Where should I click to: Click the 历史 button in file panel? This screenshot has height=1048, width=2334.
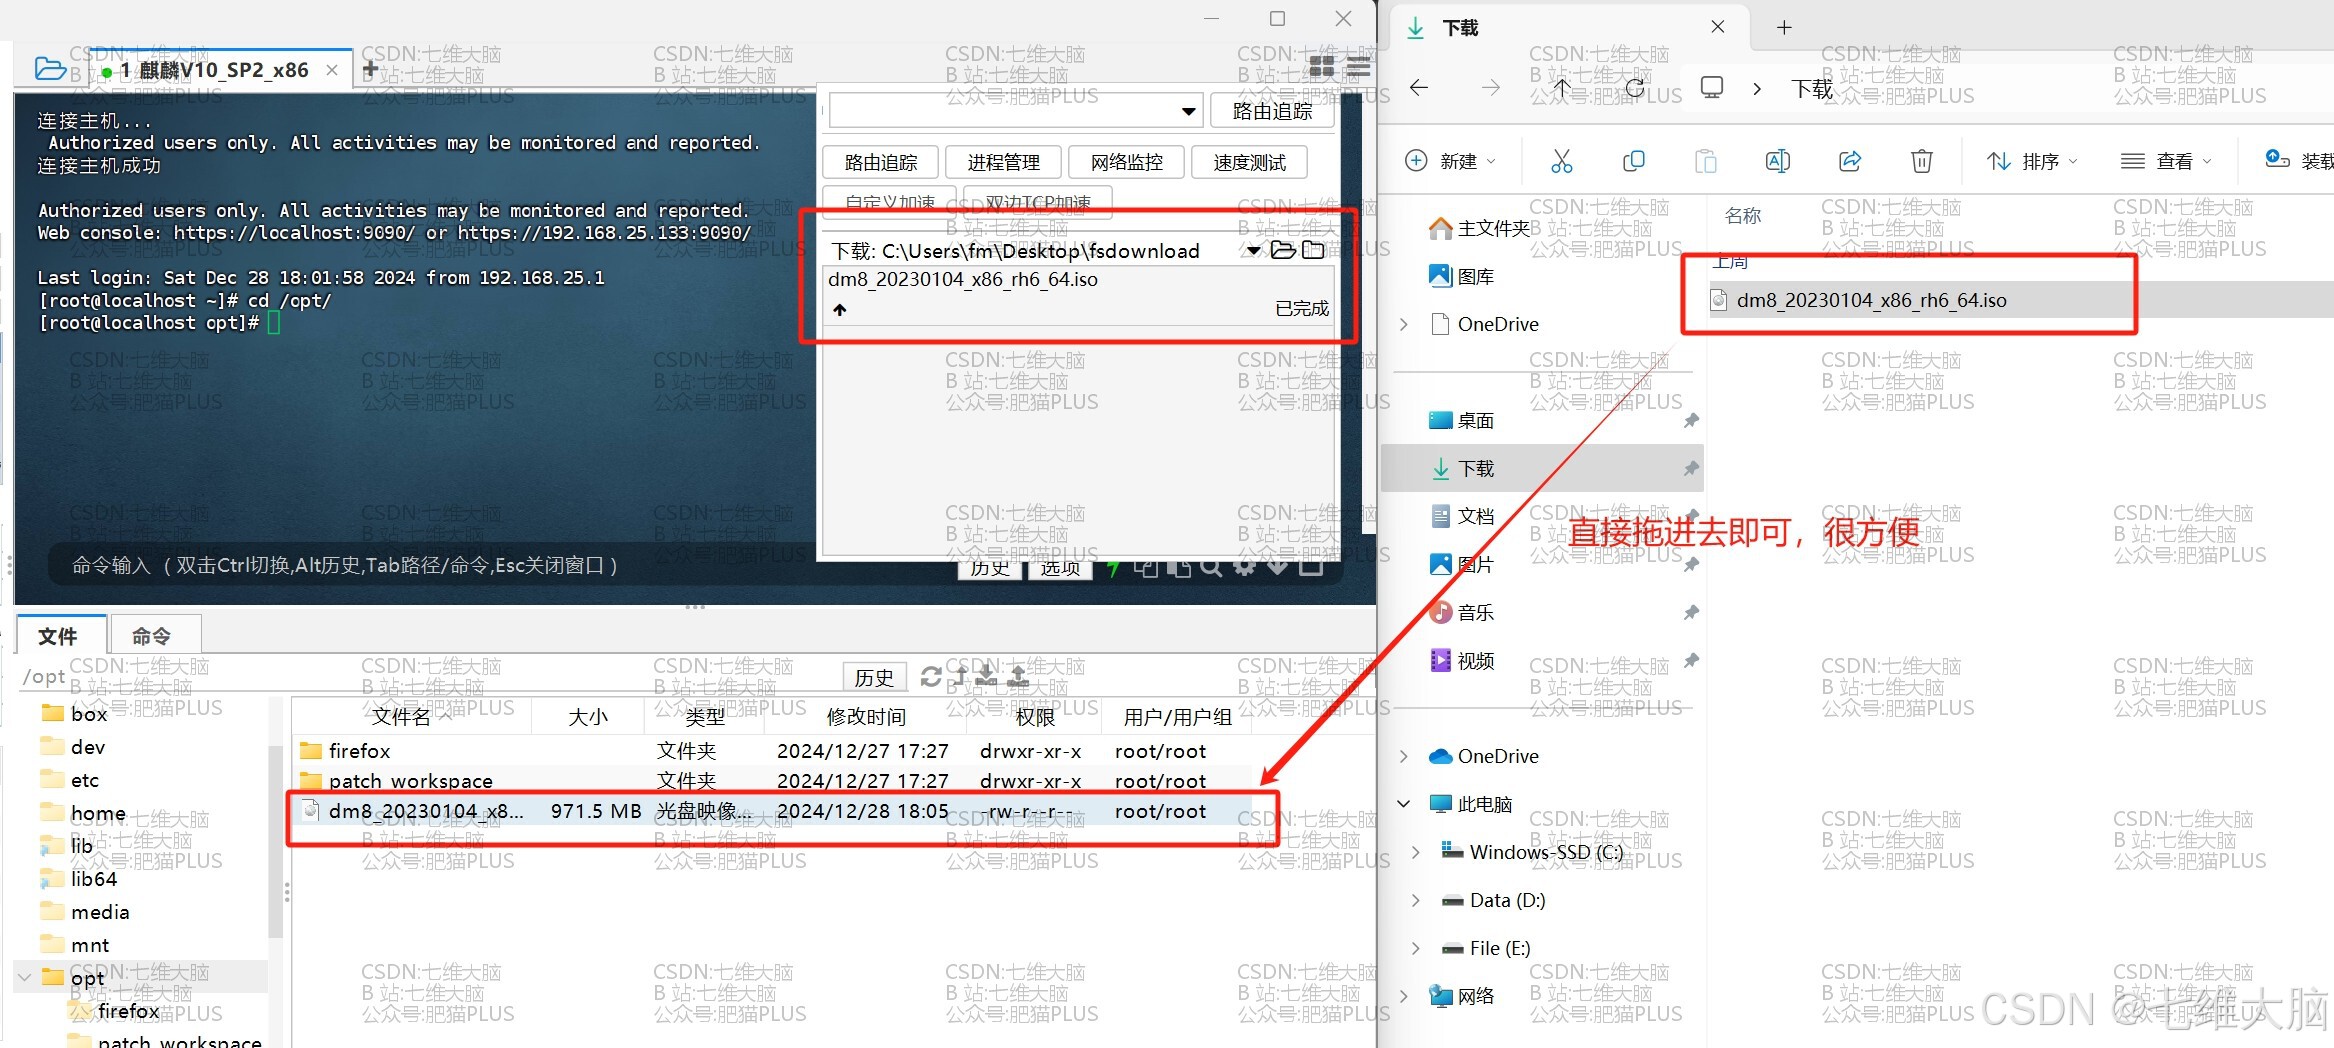874,677
